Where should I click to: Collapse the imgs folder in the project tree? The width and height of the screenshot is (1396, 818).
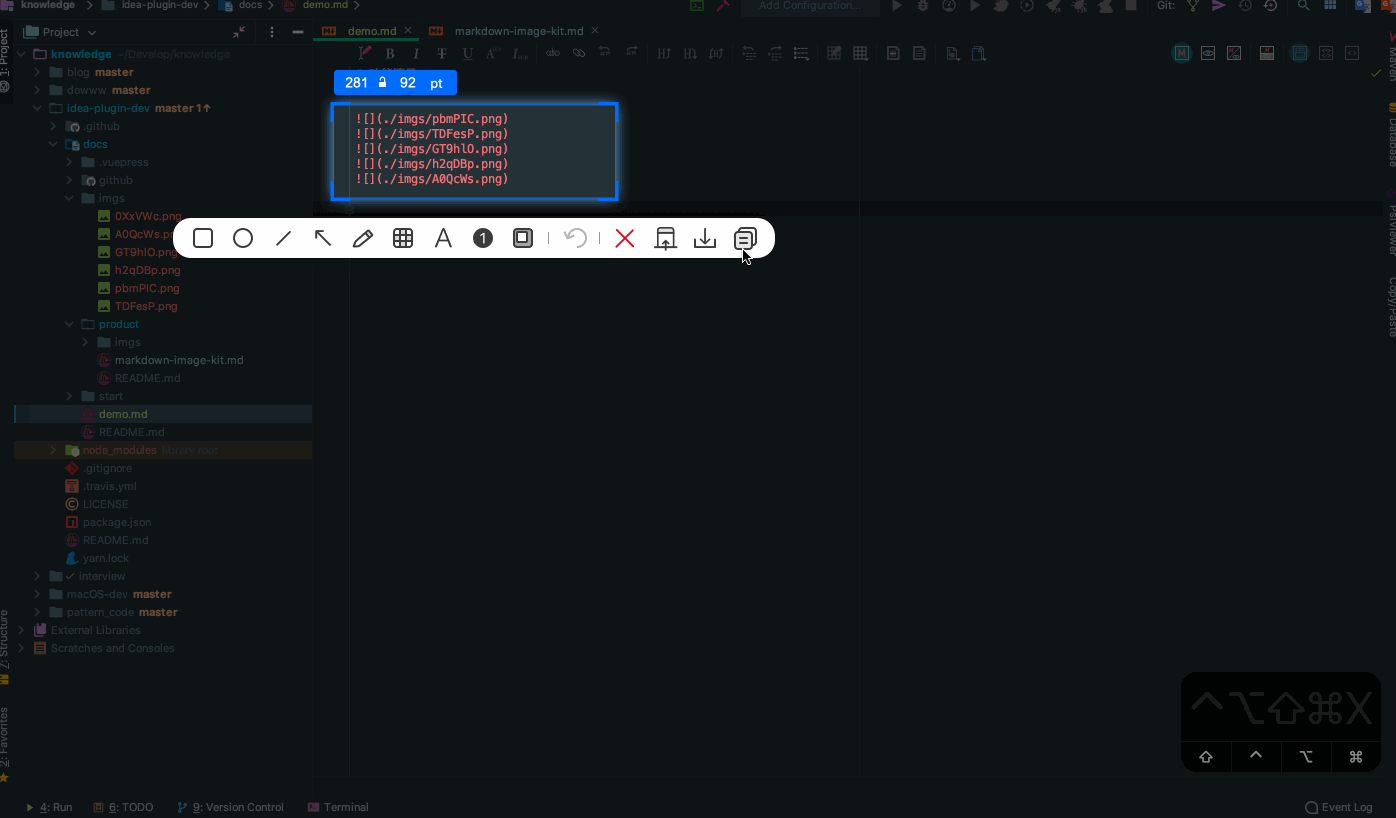pos(68,198)
